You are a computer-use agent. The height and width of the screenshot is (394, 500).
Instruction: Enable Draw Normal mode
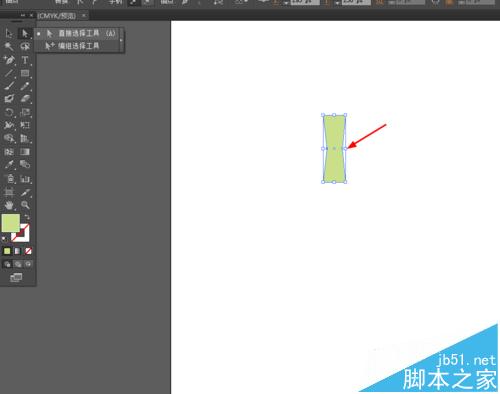coord(7,264)
